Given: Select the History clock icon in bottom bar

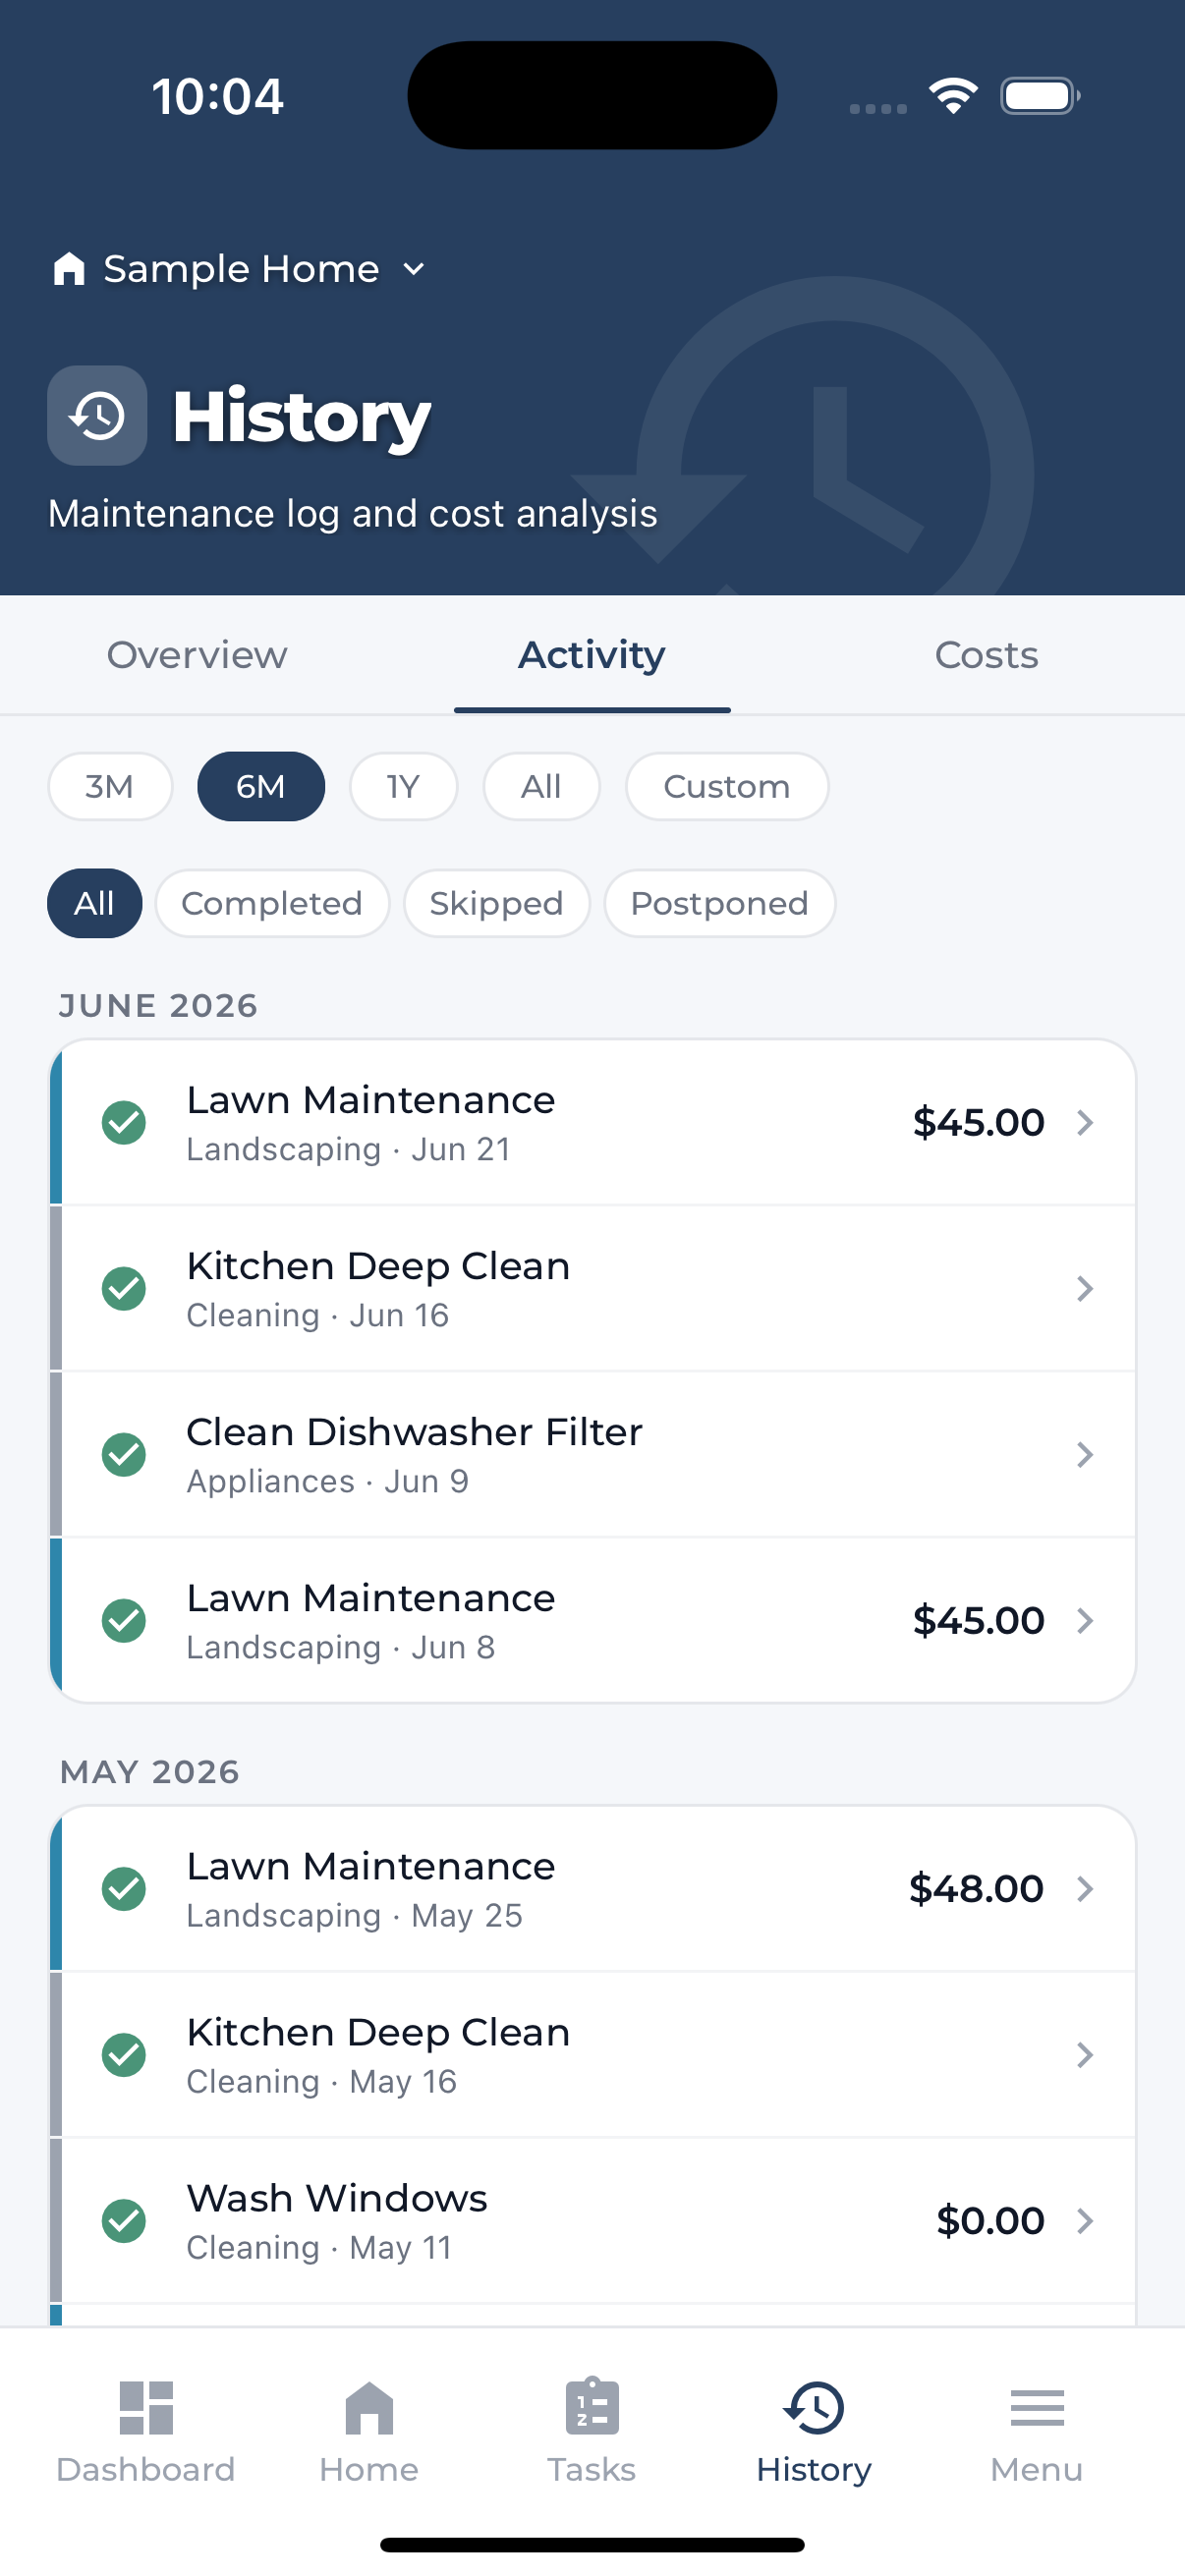Looking at the screenshot, I should (814, 2406).
